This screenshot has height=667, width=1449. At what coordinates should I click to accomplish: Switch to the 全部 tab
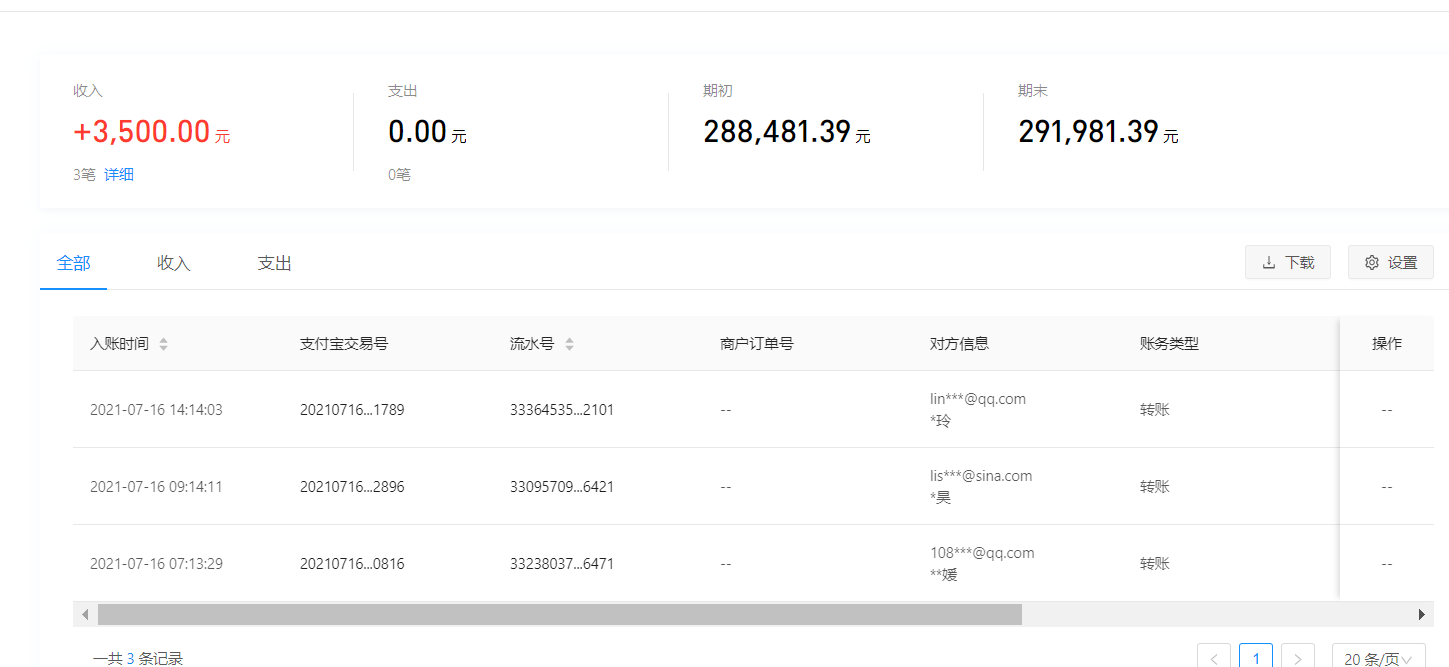click(73, 263)
